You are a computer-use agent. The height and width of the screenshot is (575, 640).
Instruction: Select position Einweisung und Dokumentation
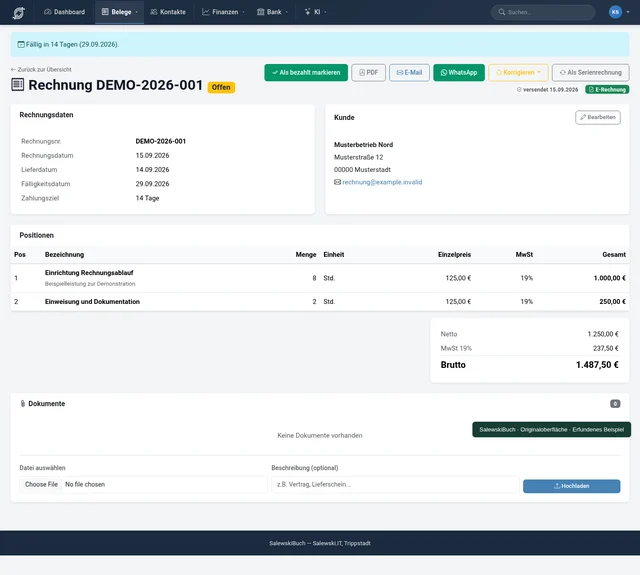click(92, 302)
